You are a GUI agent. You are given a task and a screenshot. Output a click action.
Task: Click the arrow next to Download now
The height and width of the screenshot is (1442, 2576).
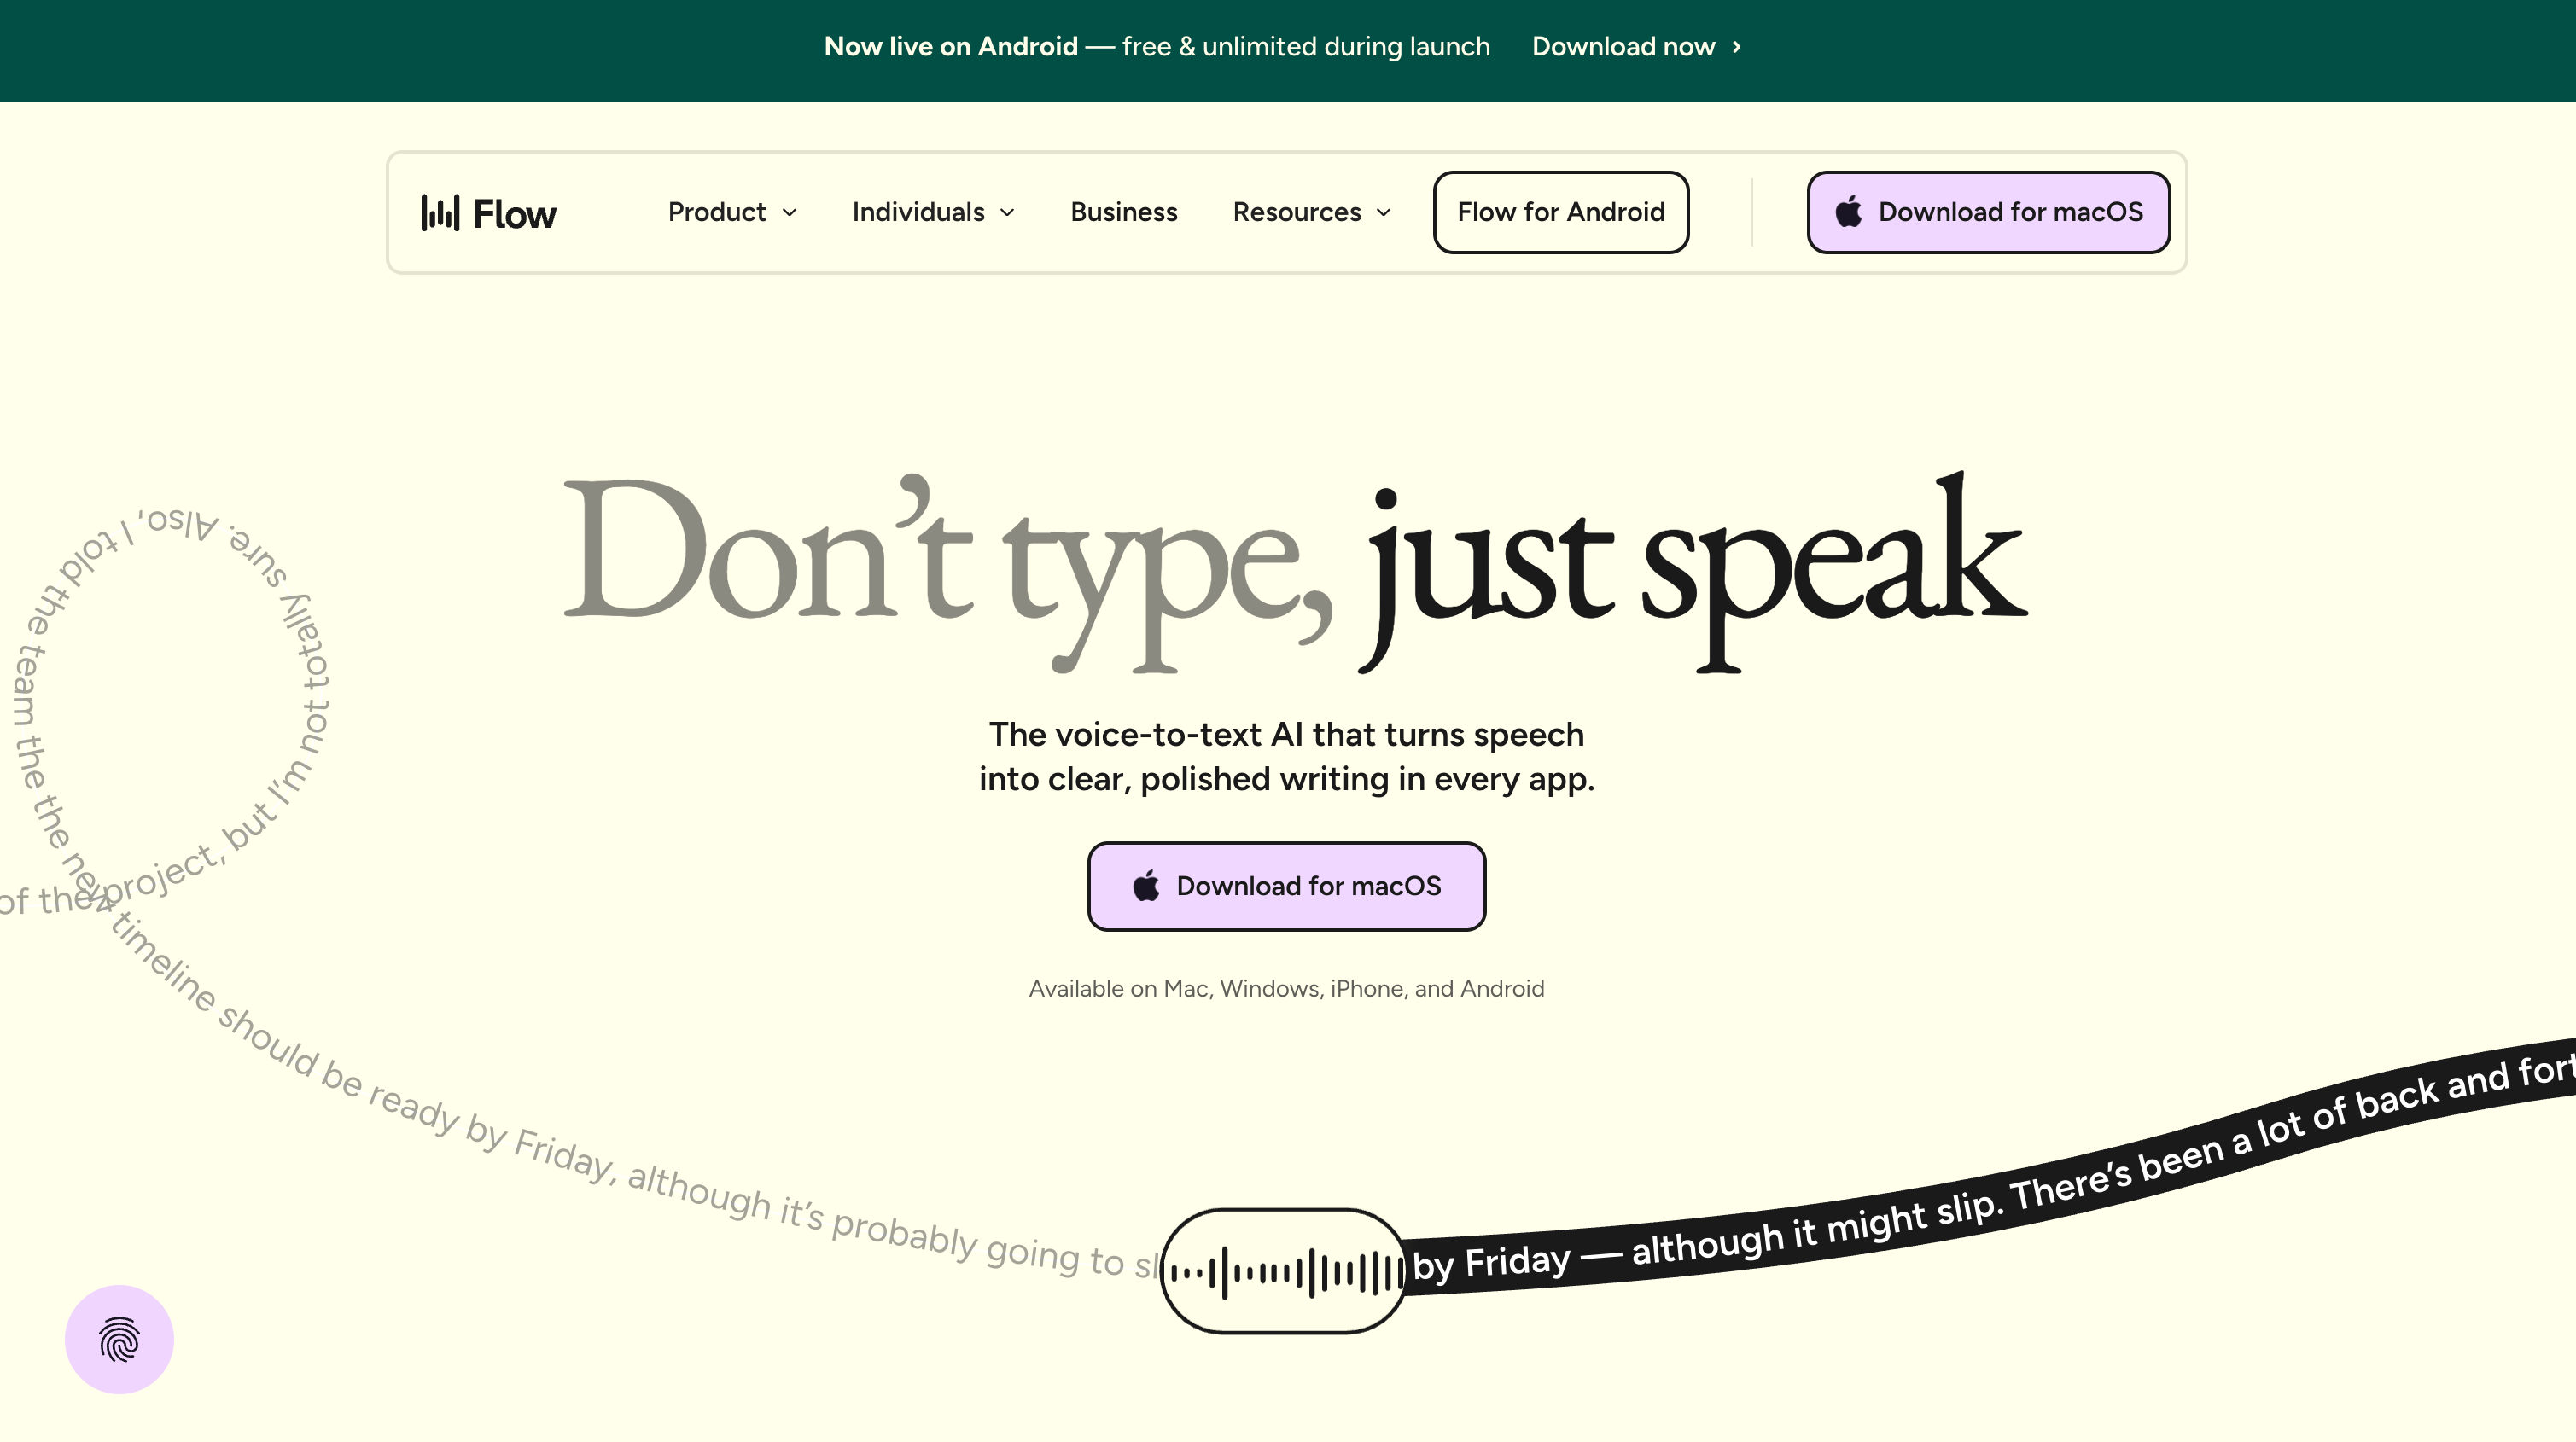[x=1737, y=47]
